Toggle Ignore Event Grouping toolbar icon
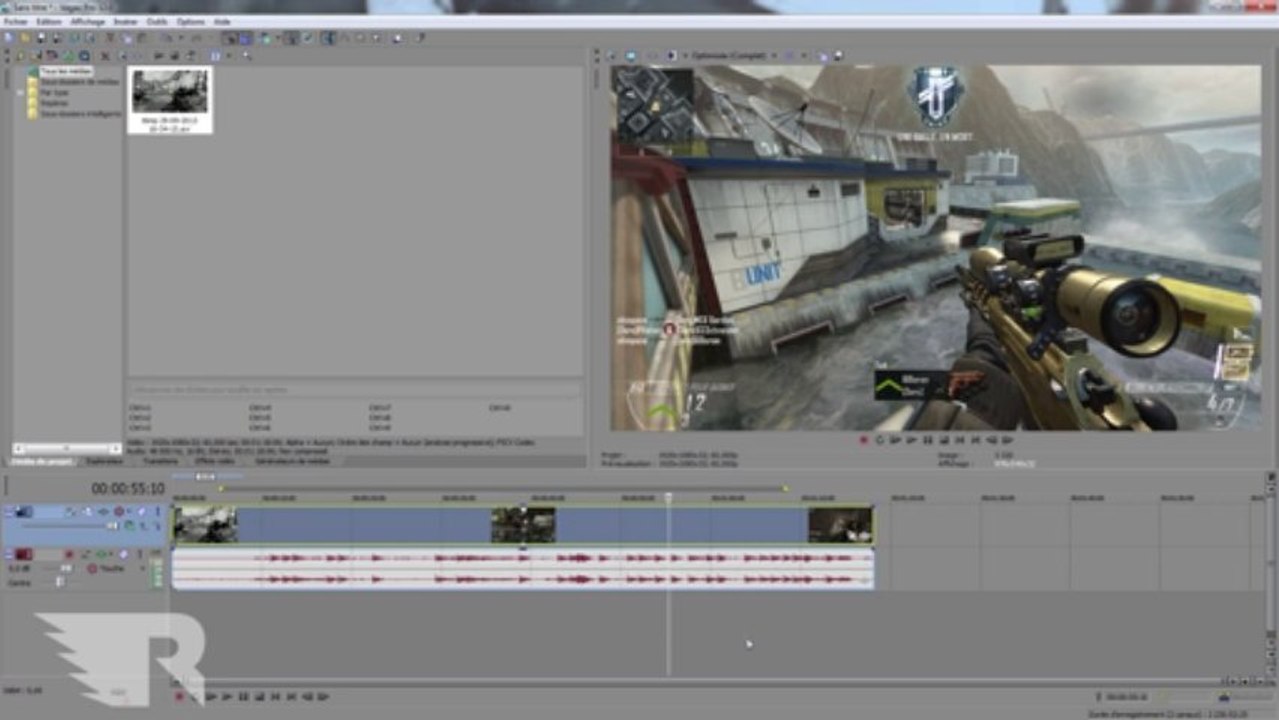 [x=307, y=38]
